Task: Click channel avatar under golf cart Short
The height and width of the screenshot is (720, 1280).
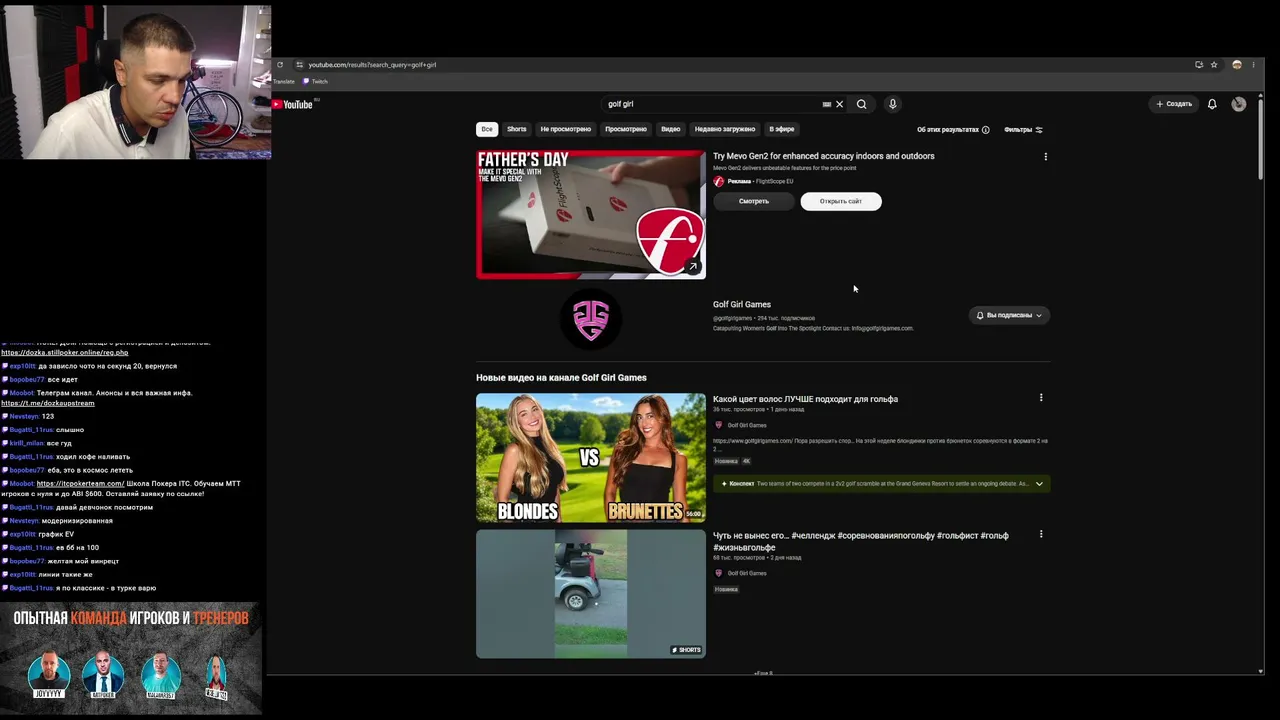Action: (x=718, y=573)
